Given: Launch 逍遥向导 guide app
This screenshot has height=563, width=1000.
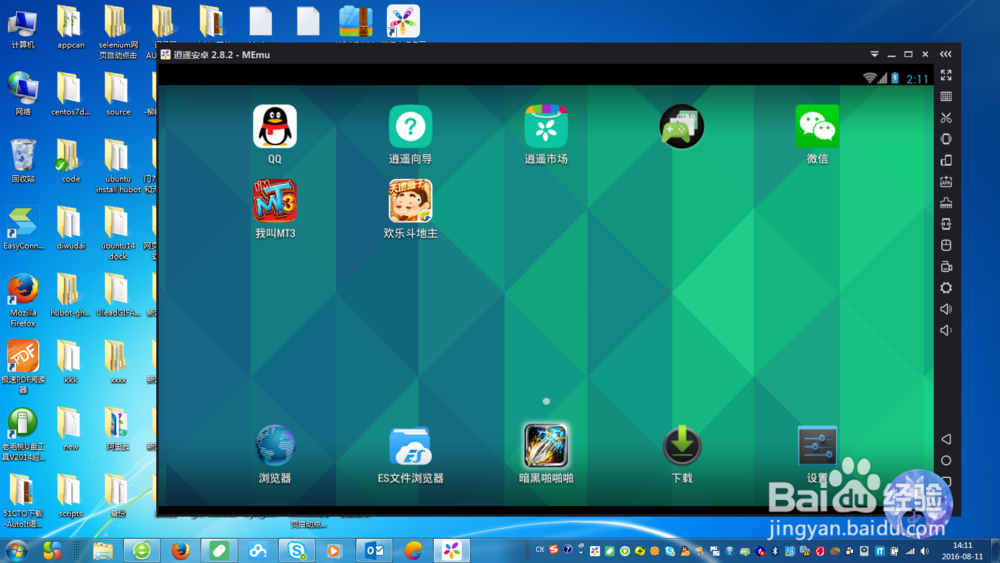Looking at the screenshot, I should click(410, 127).
